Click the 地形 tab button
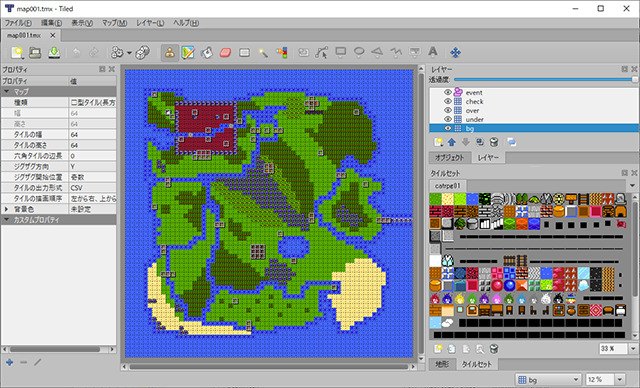 [442, 364]
